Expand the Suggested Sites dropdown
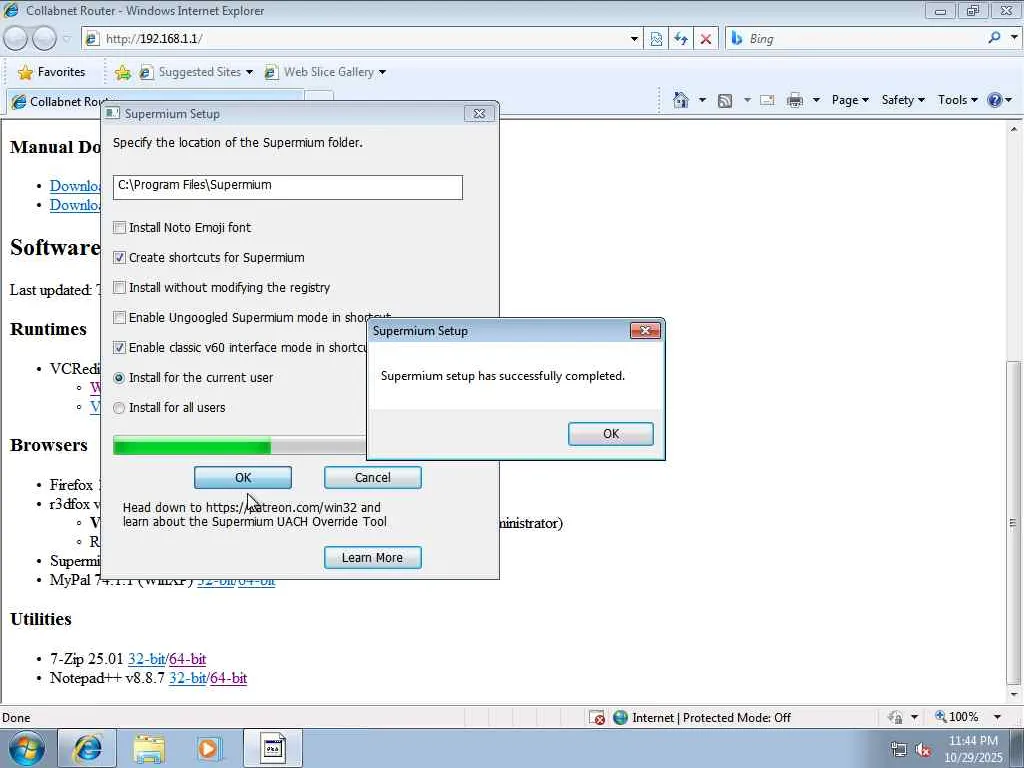Image resolution: width=1024 pixels, height=768 pixels. pos(249,72)
